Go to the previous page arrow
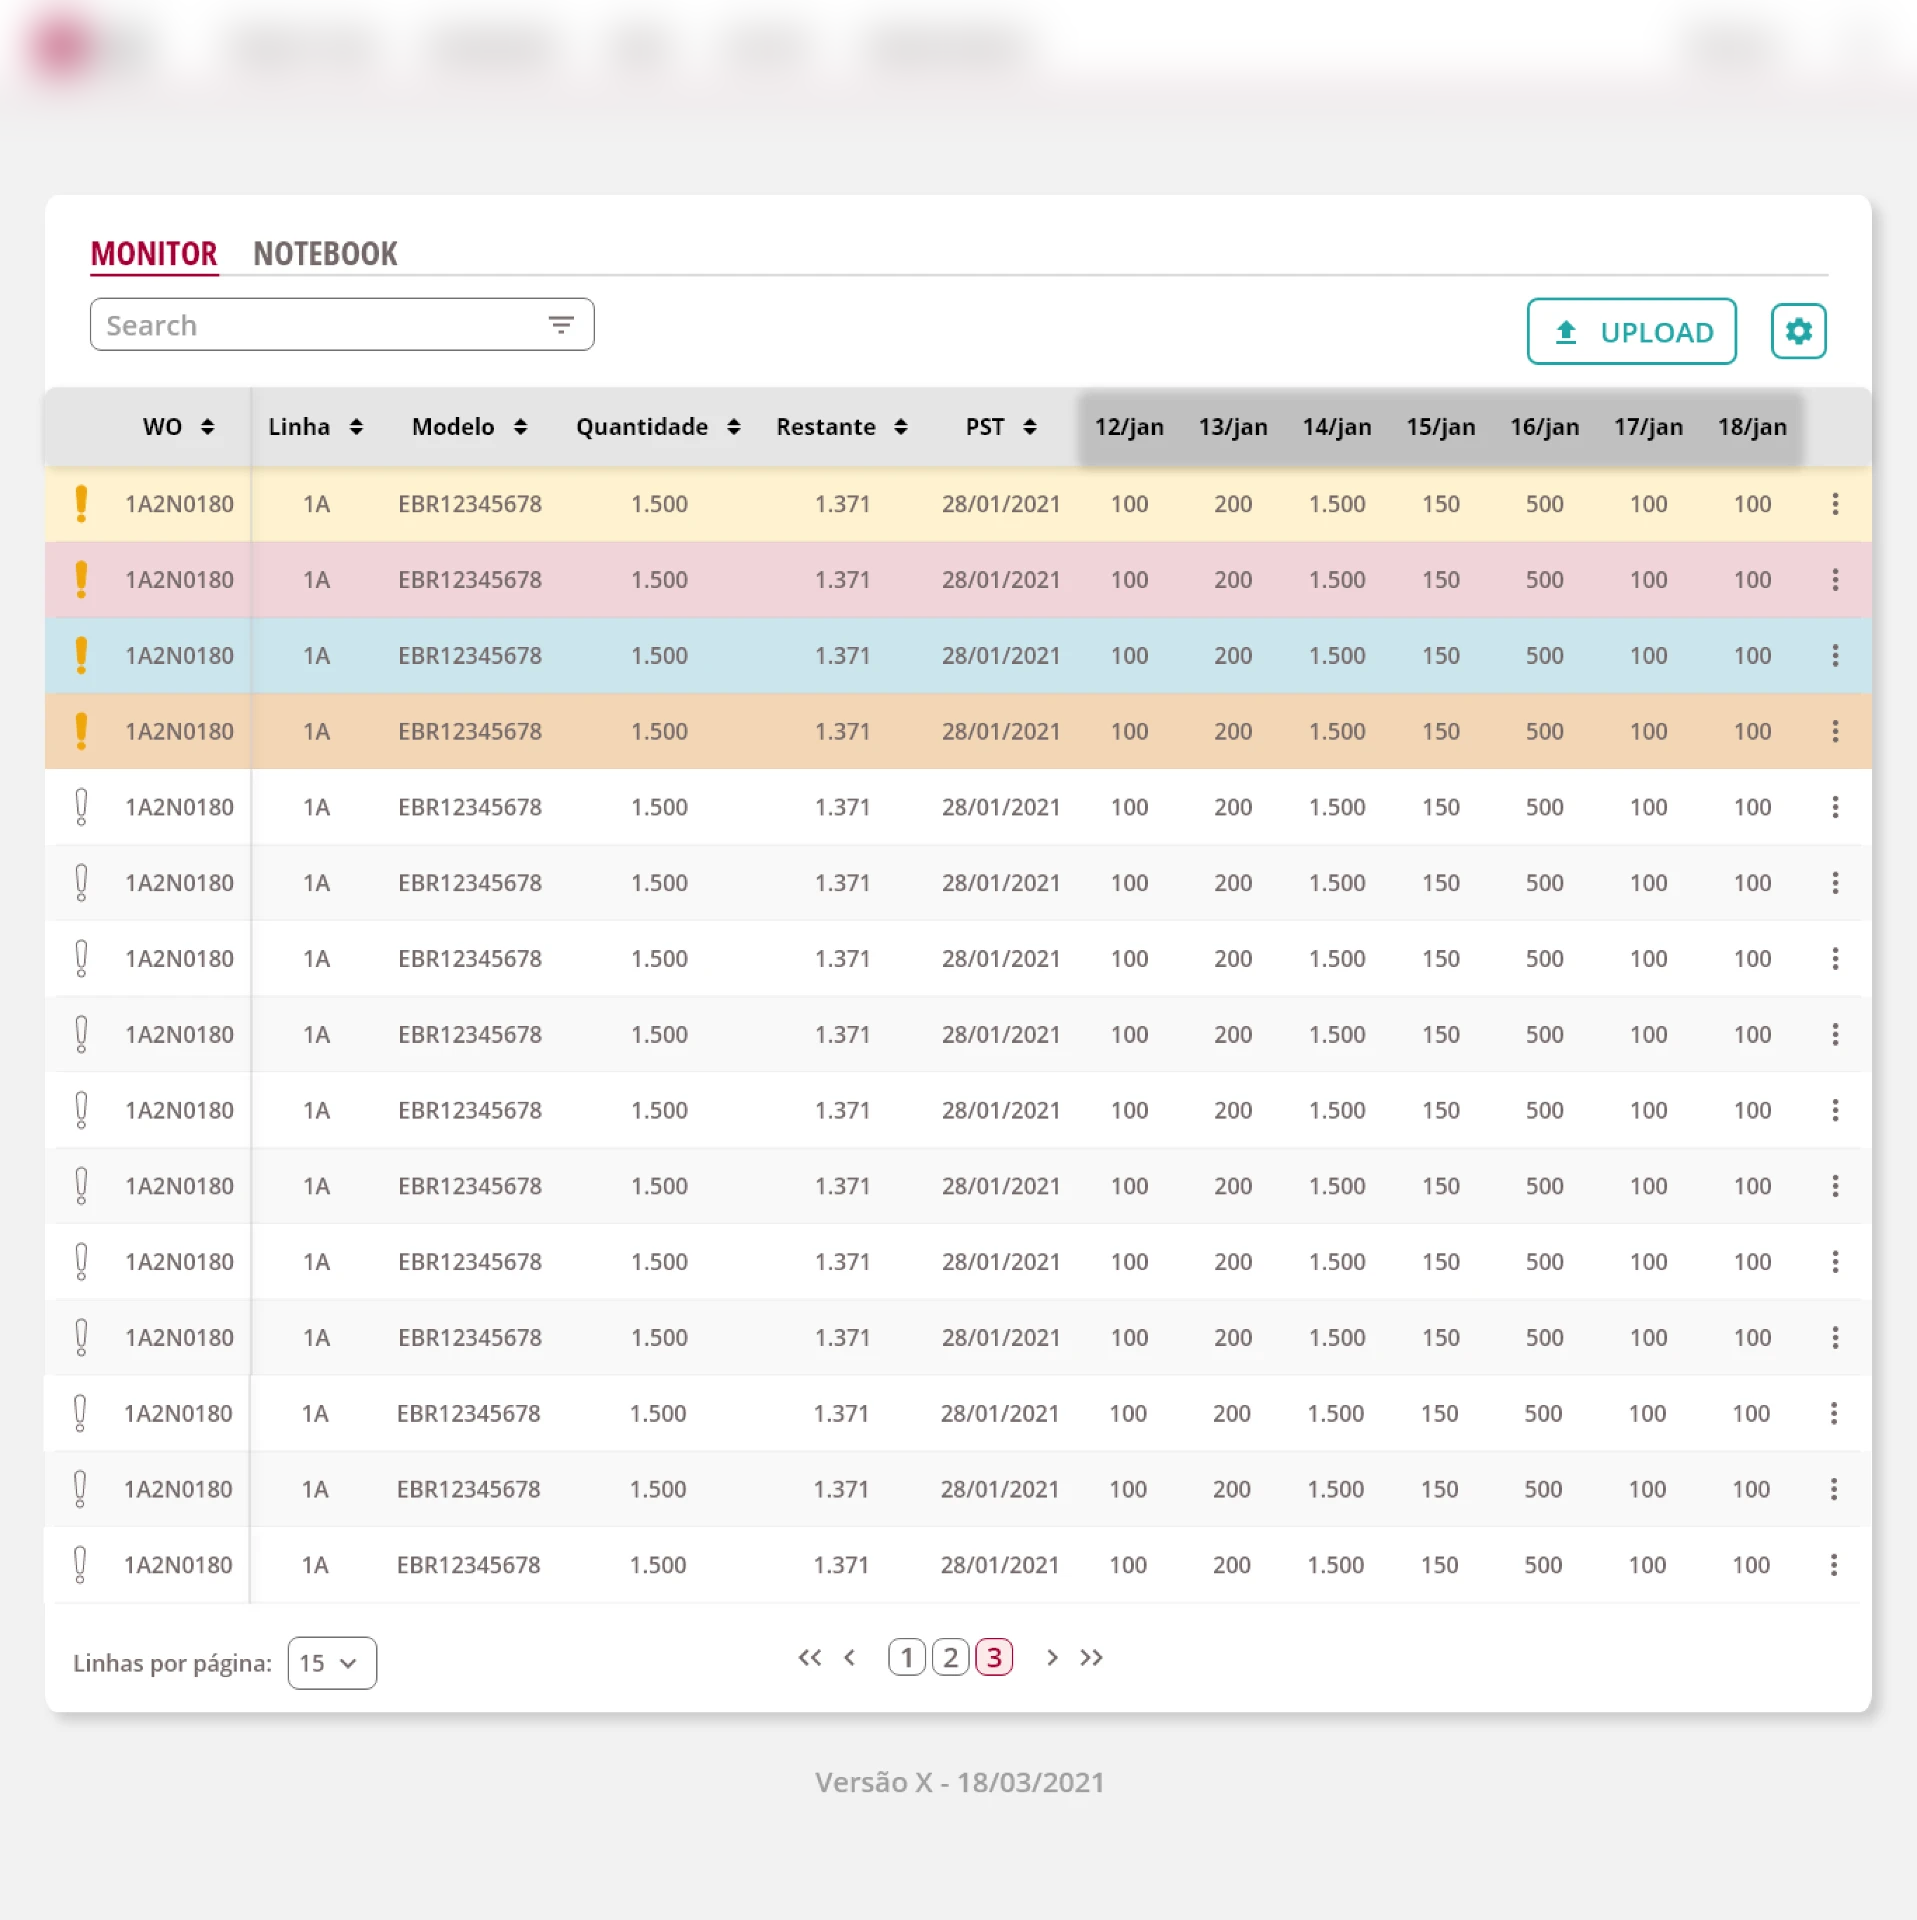The width and height of the screenshot is (1917, 1920). [850, 1658]
